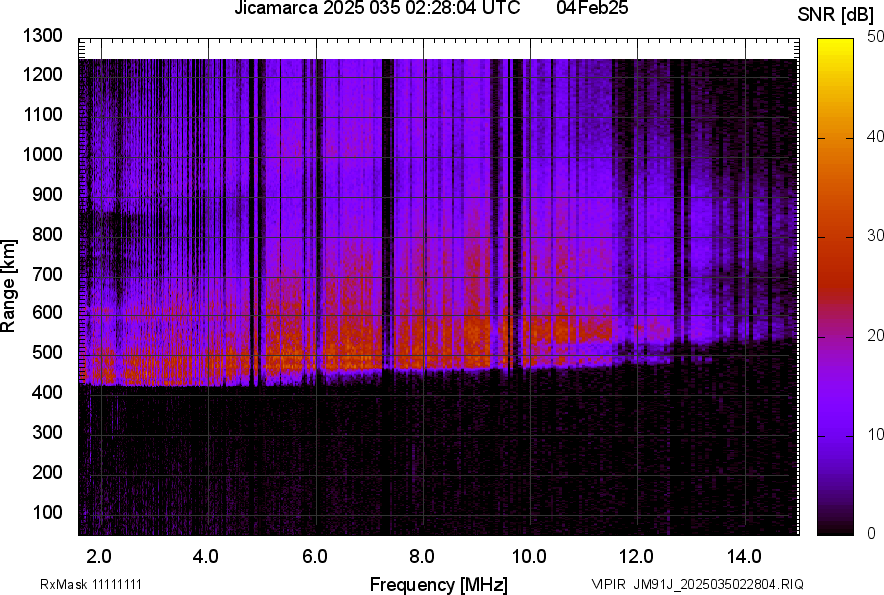Click the 2.0 frequency tick label

pyautogui.click(x=99, y=555)
